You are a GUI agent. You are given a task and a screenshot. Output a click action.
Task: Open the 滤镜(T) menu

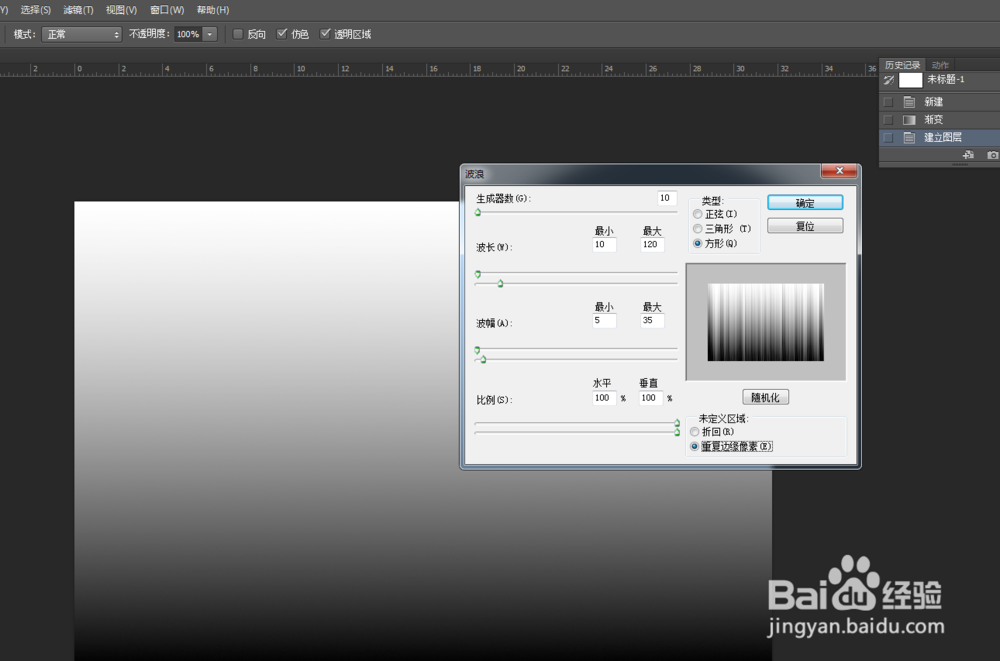pyautogui.click(x=78, y=10)
